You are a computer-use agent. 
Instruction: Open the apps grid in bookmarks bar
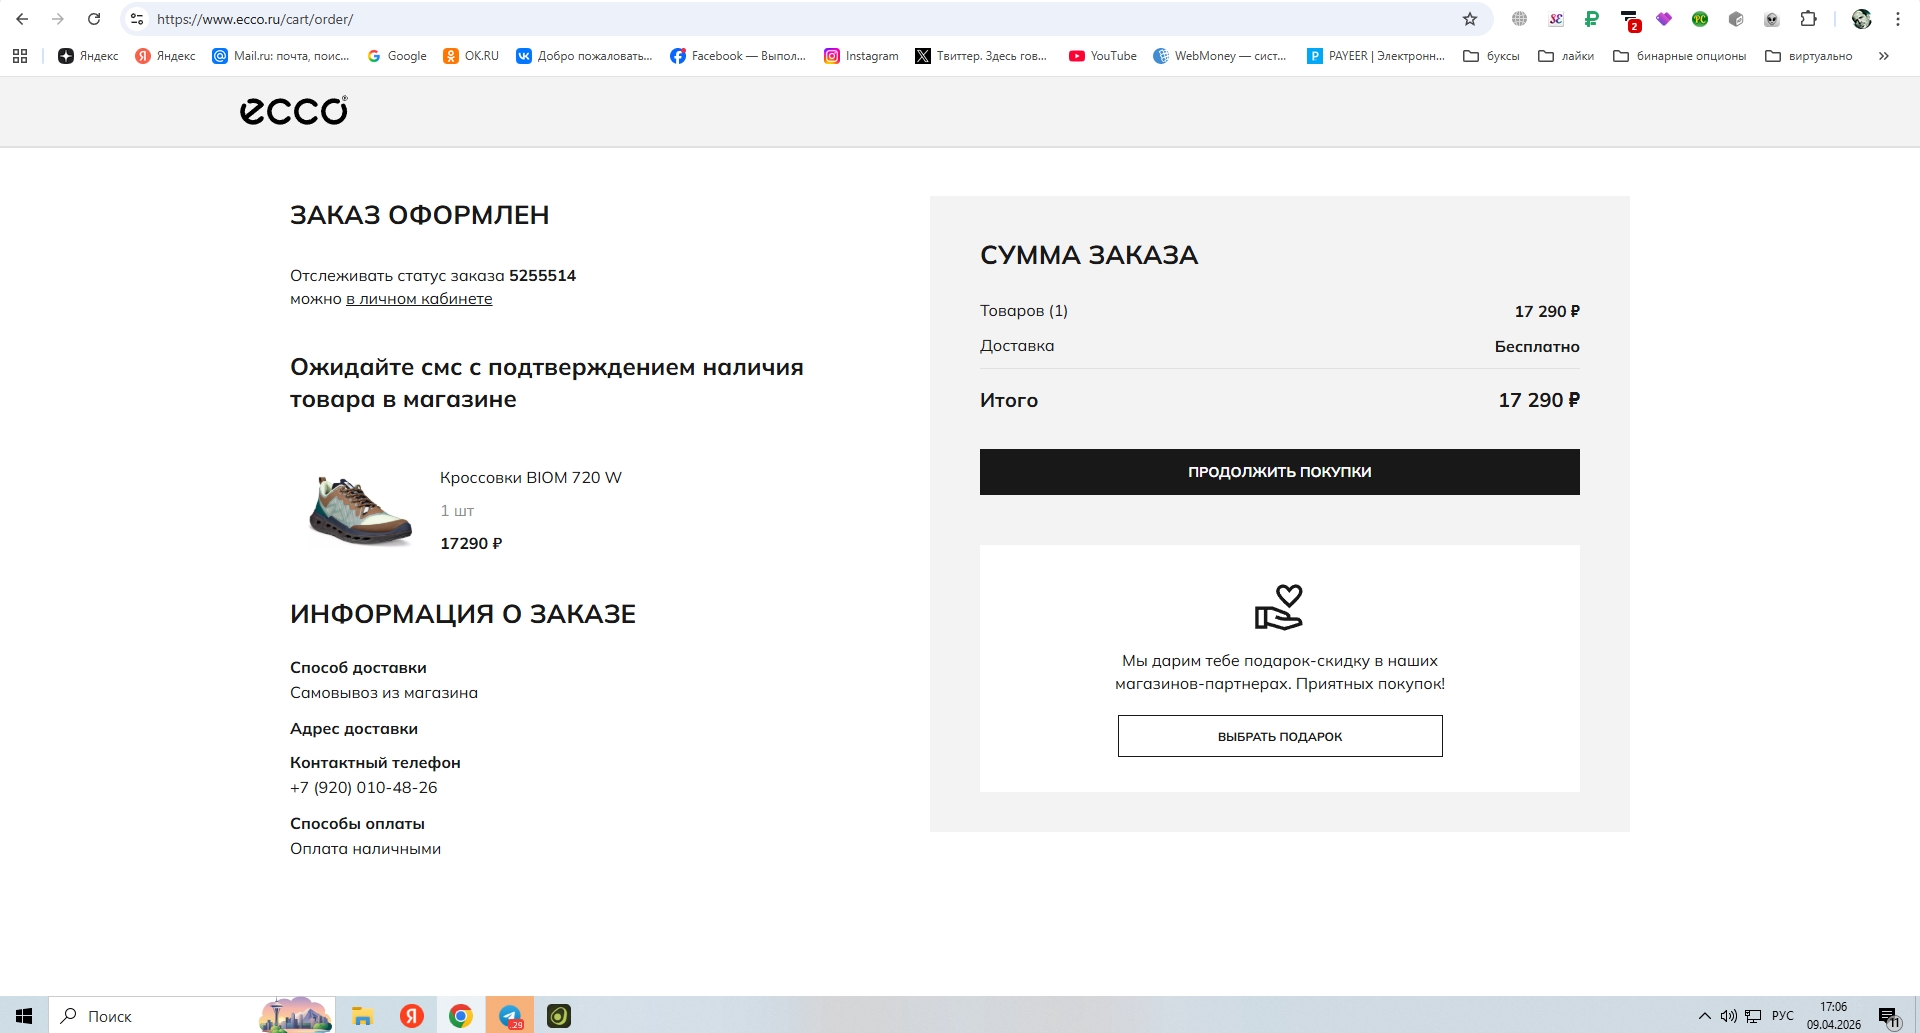pyautogui.click(x=20, y=56)
